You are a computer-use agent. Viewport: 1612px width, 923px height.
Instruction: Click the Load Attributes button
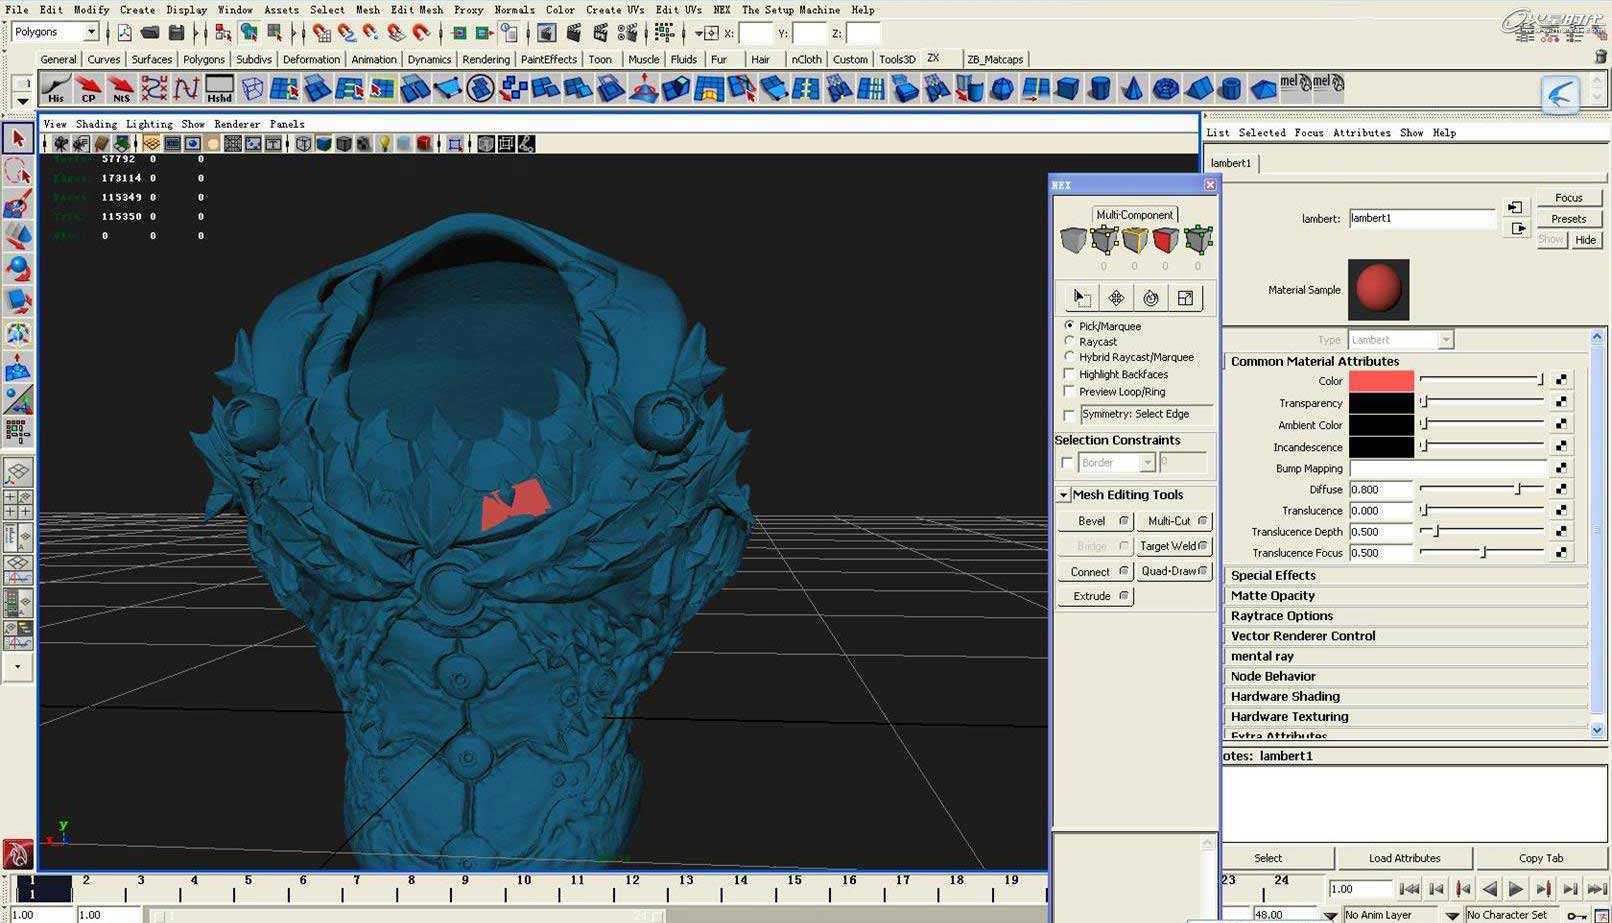click(x=1404, y=858)
